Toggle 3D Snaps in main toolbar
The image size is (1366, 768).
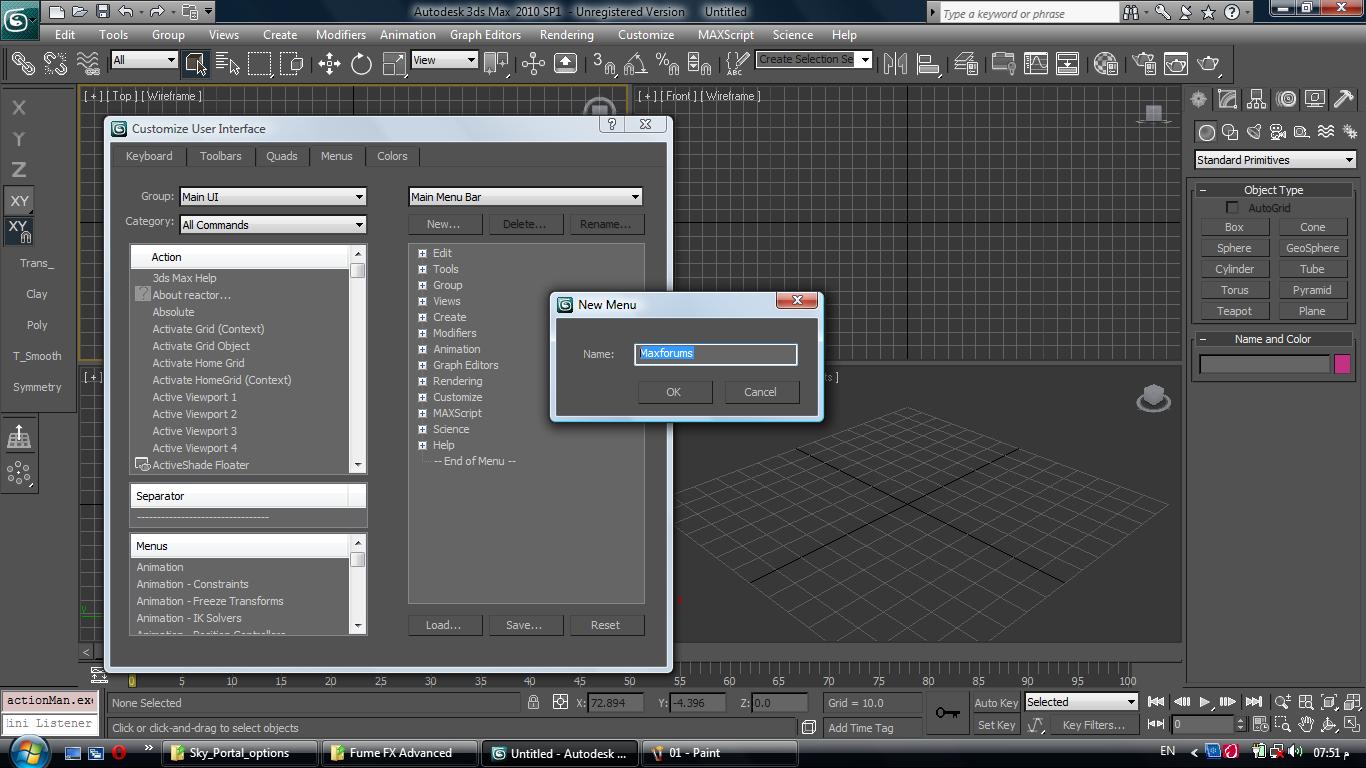[x=604, y=64]
